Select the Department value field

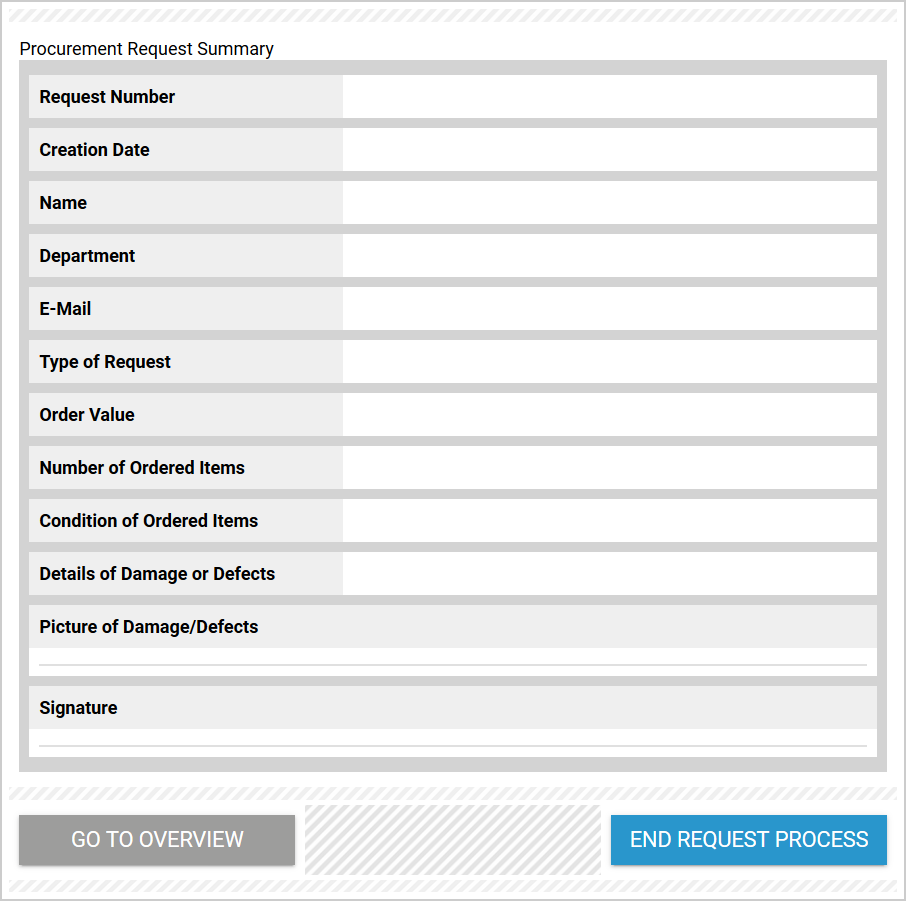coord(609,256)
